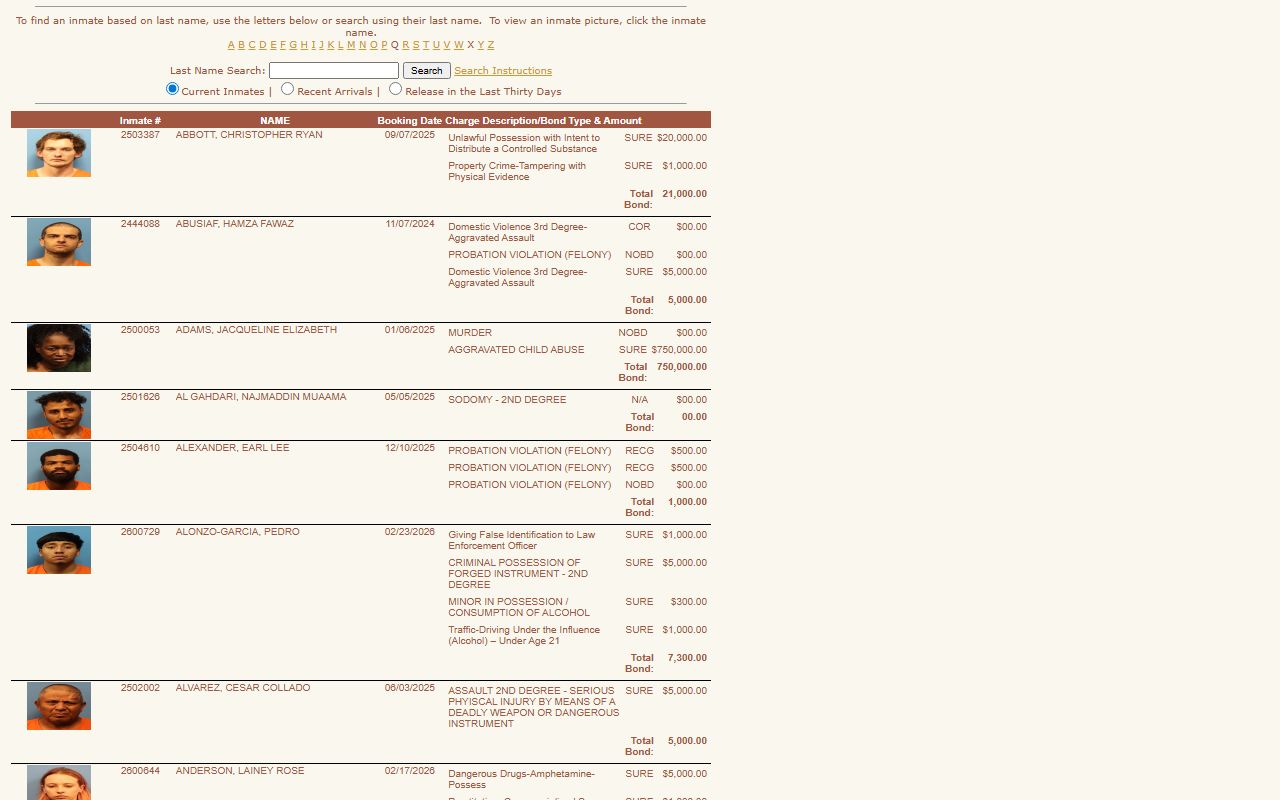Image resolution: width=1280 pixels, height=800 pixels.
Task: Click the $750,000.00 bond amount
Action: (679, 350)
